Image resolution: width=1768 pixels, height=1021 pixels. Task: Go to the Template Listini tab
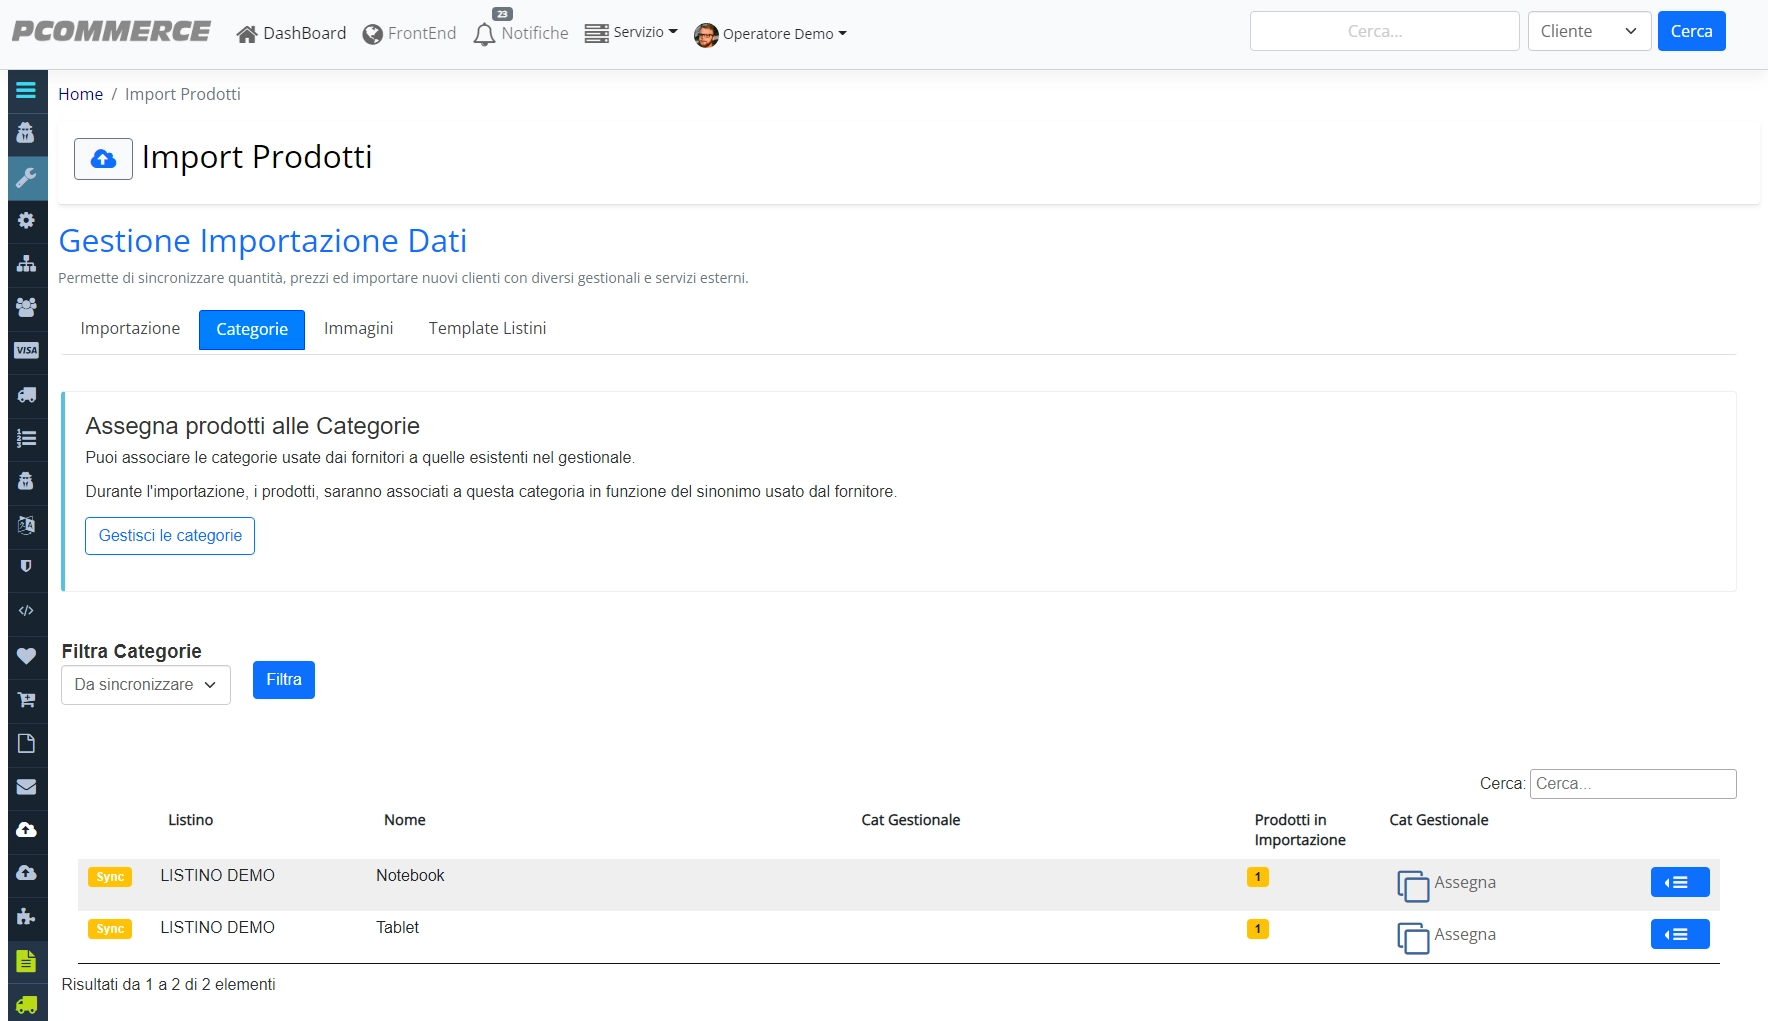[x=487, y=329]
